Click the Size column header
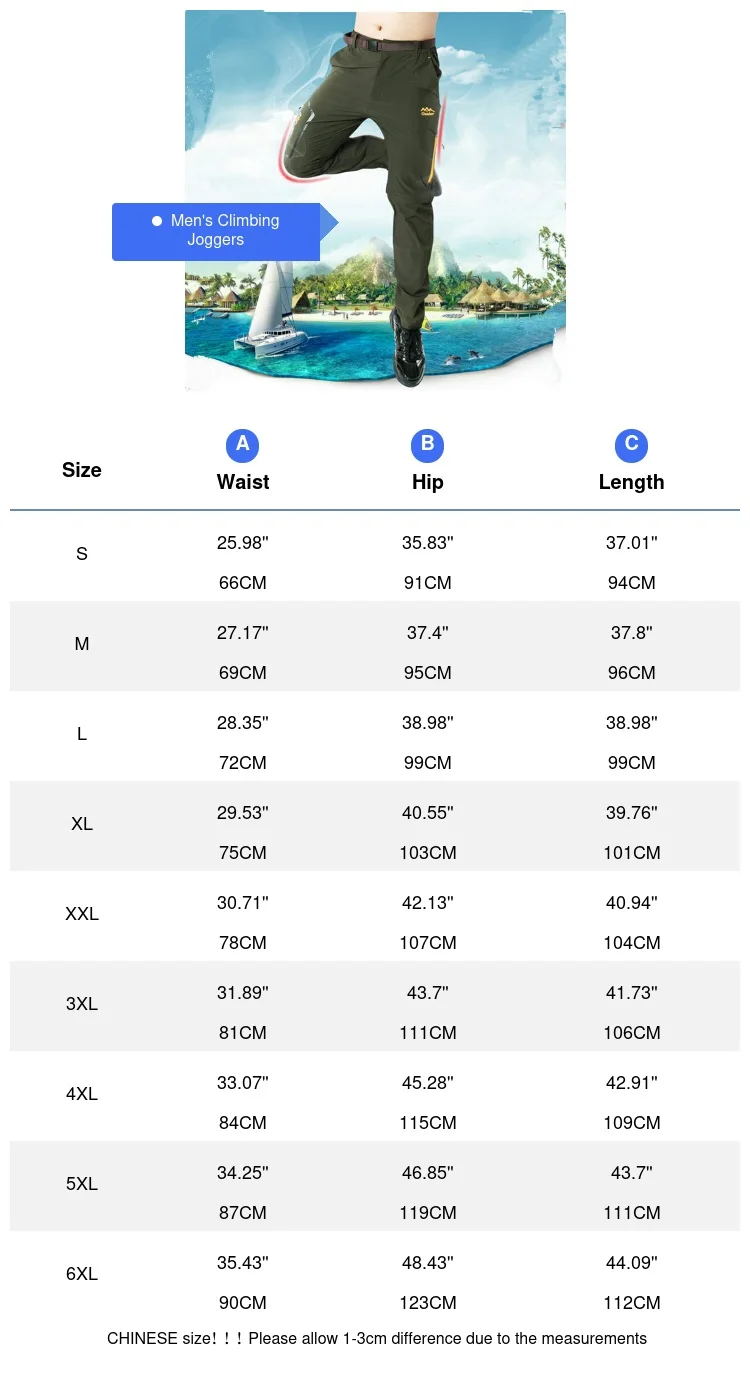The height and width of the screenshot is (1400, 750). 82,470
